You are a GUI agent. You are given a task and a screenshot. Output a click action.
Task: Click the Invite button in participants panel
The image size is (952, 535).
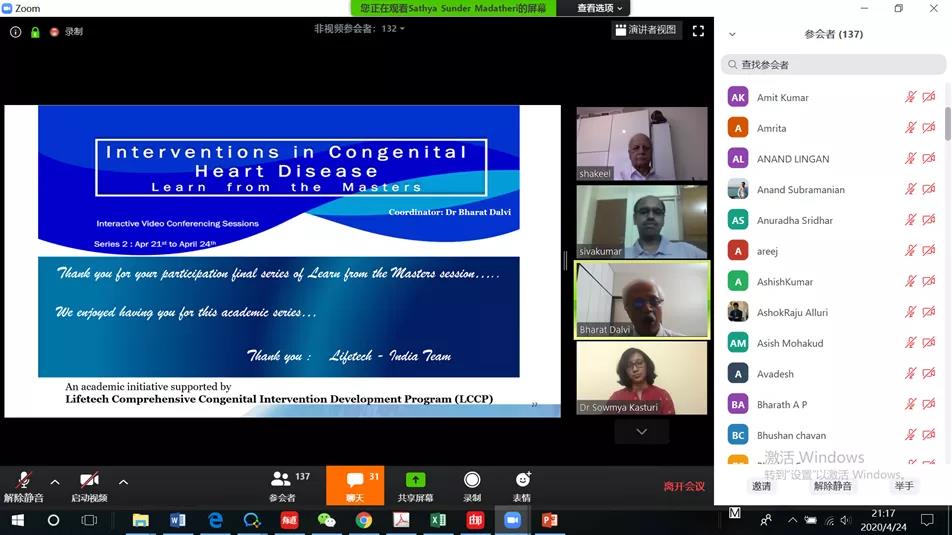coord(762,486)
